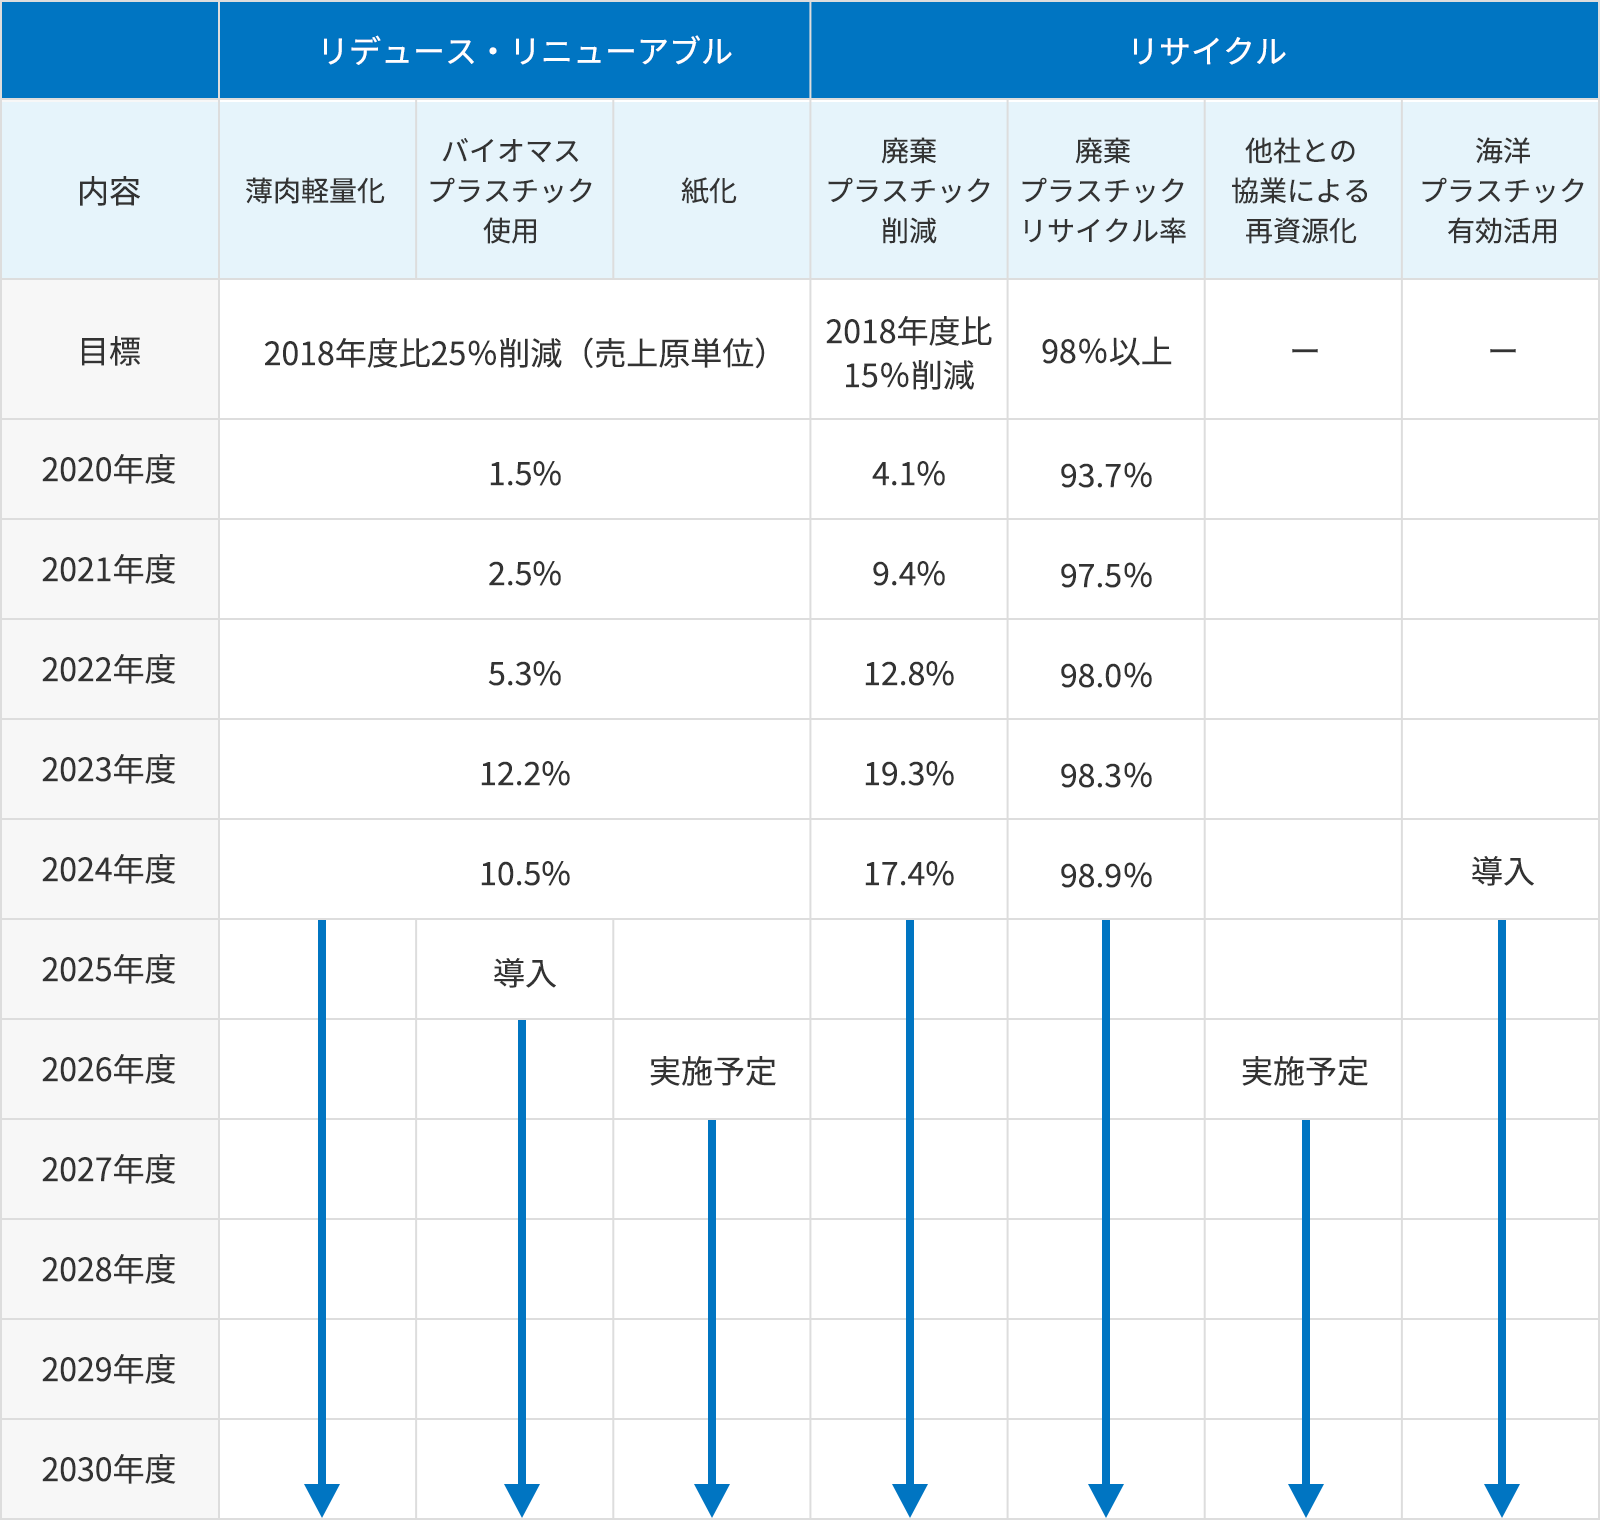Click the 17.4% value for 2024年度

pos(909,874)
